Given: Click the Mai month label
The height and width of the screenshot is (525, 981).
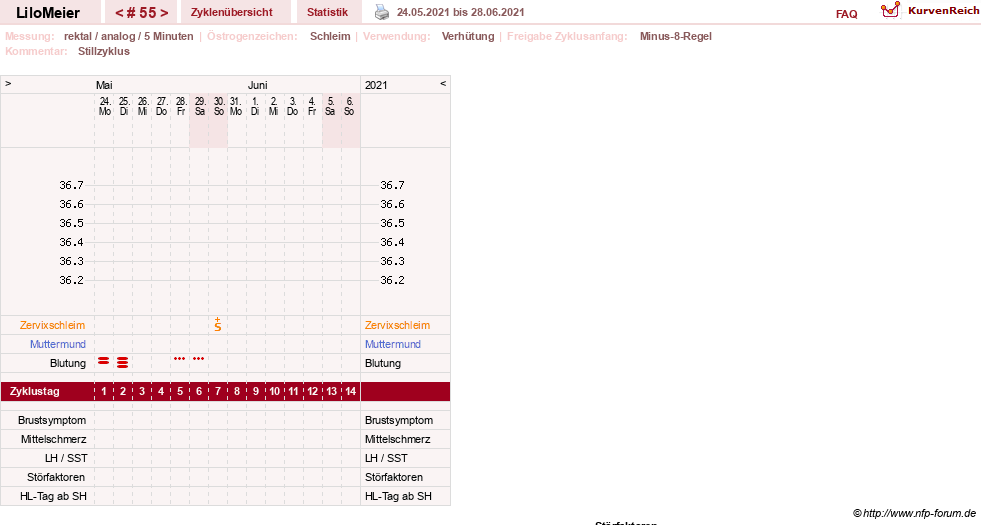Looking at the screenshot, I should (104, 85).
